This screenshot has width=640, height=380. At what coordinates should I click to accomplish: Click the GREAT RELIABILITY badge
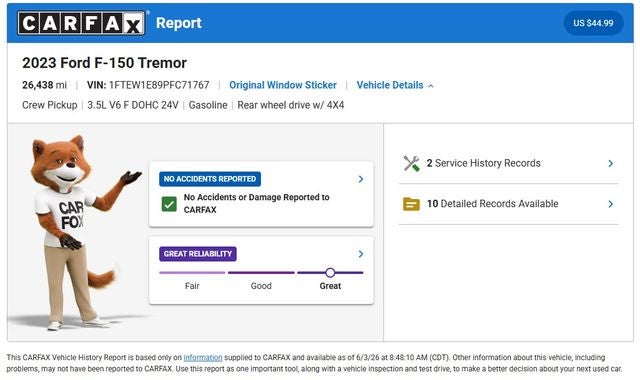point(198,253)
